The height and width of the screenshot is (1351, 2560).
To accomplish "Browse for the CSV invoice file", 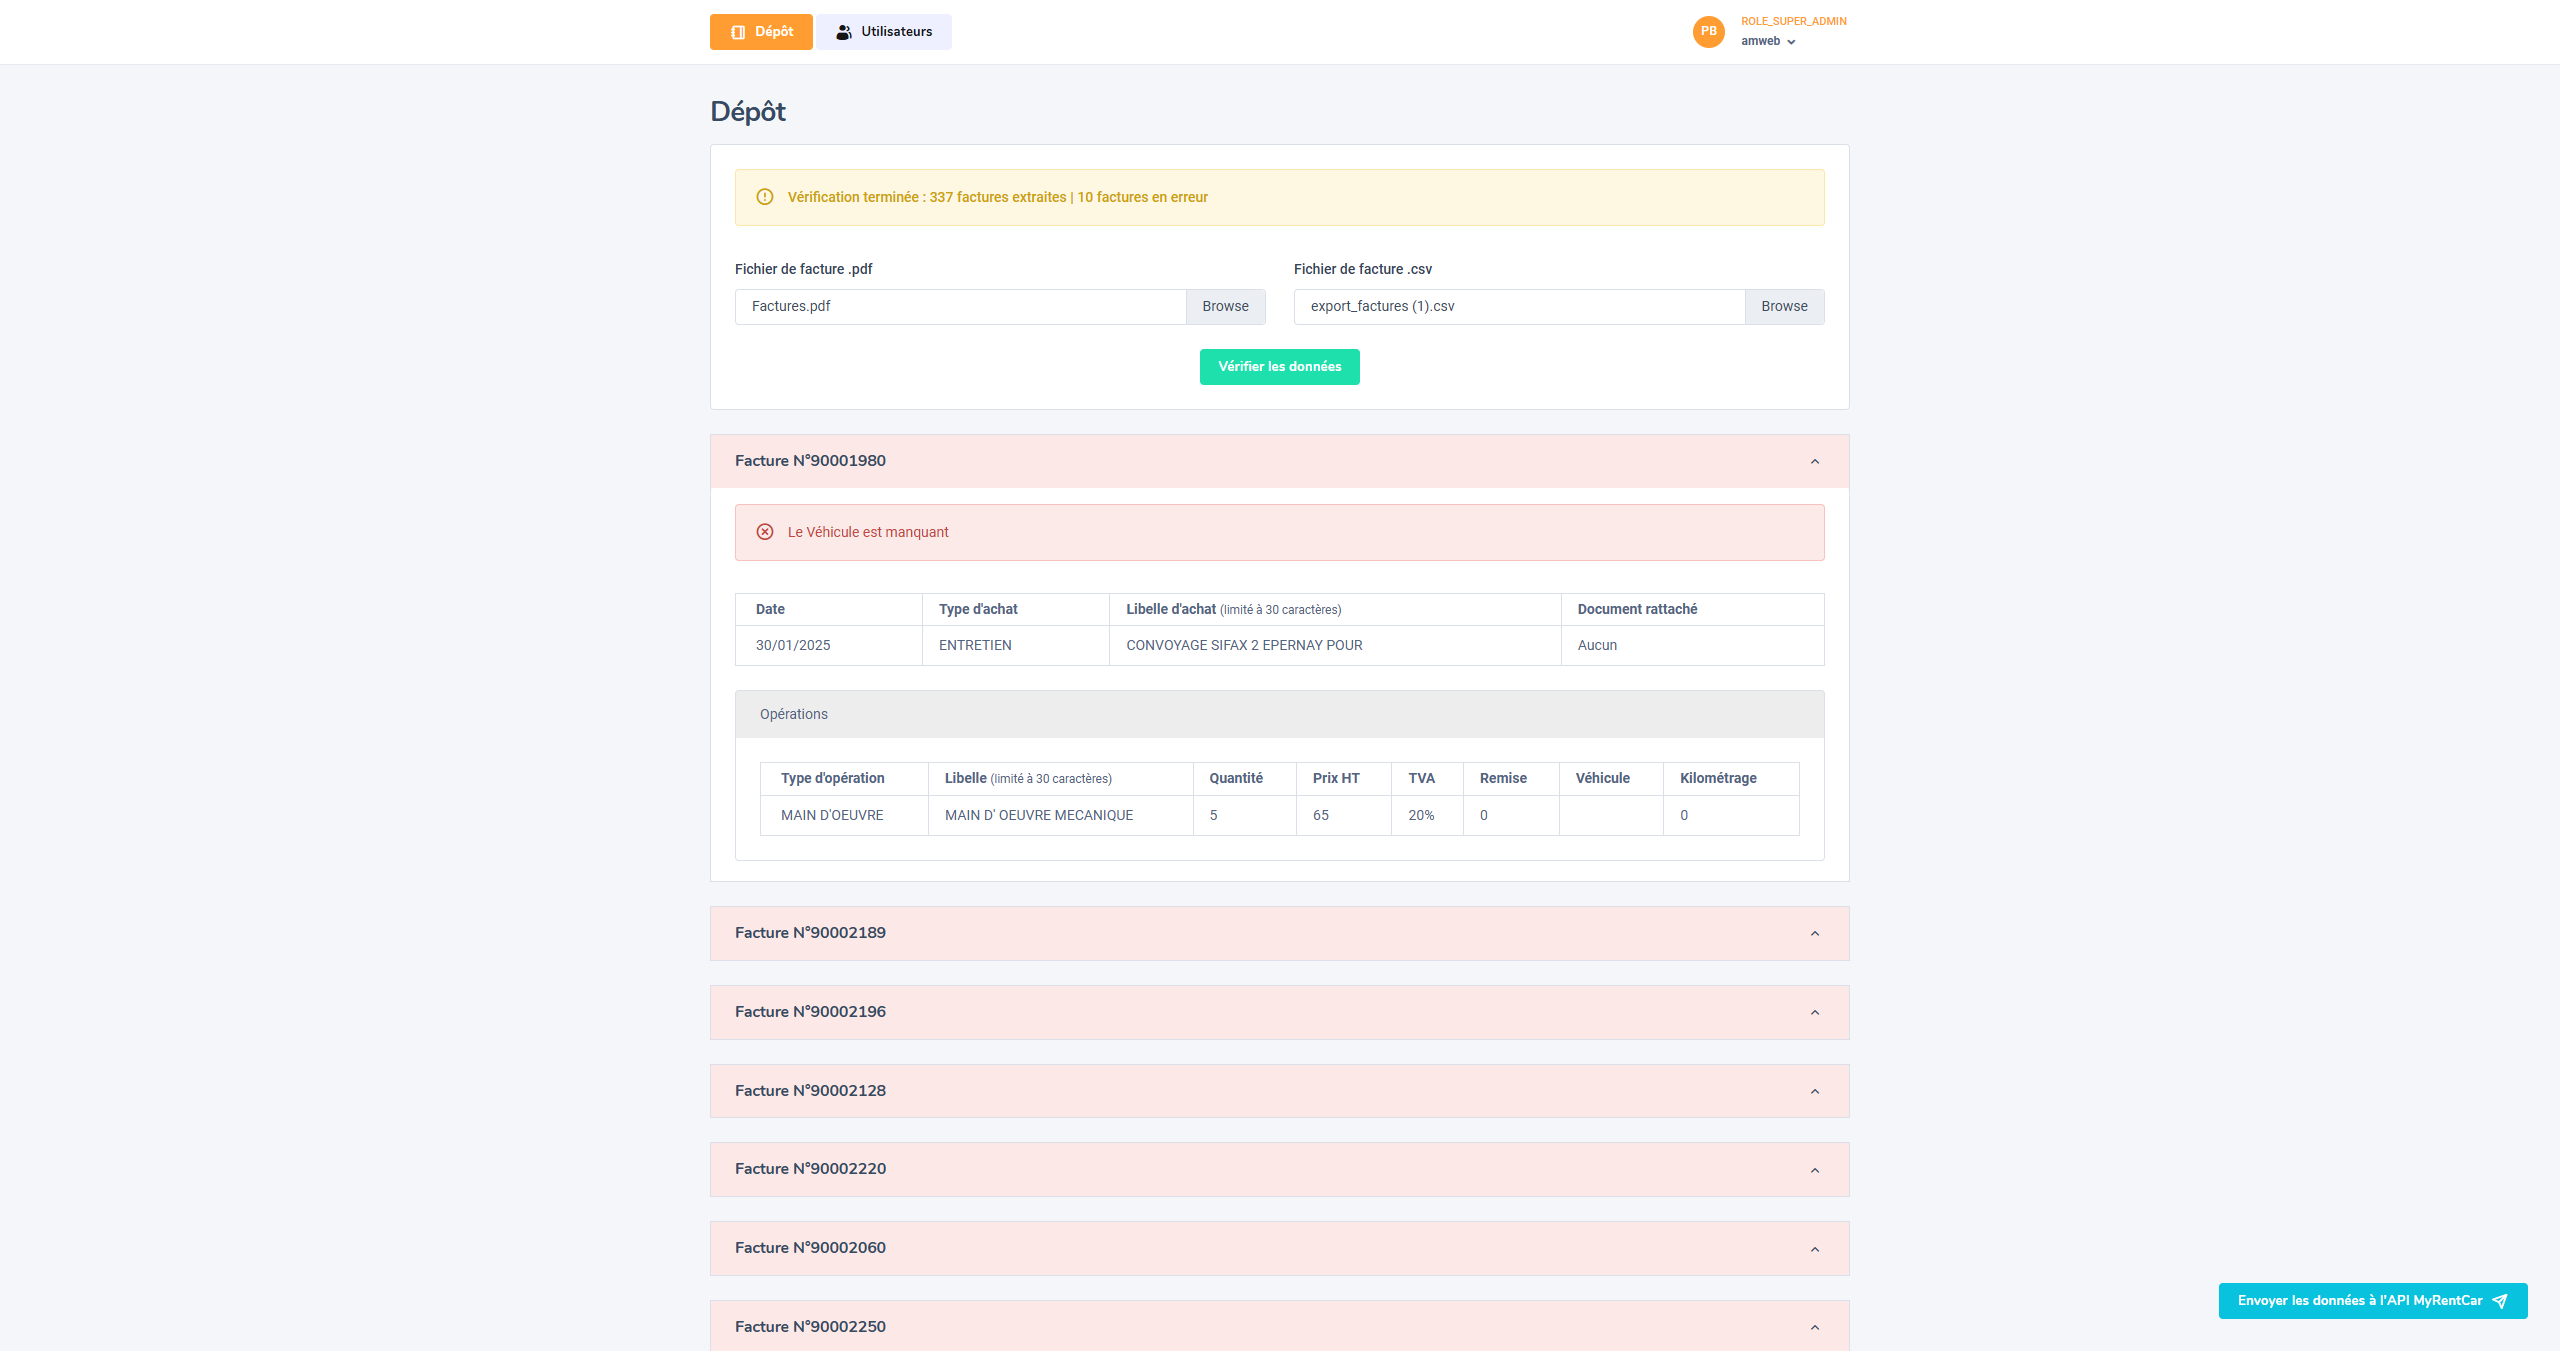I will 1784,307.
